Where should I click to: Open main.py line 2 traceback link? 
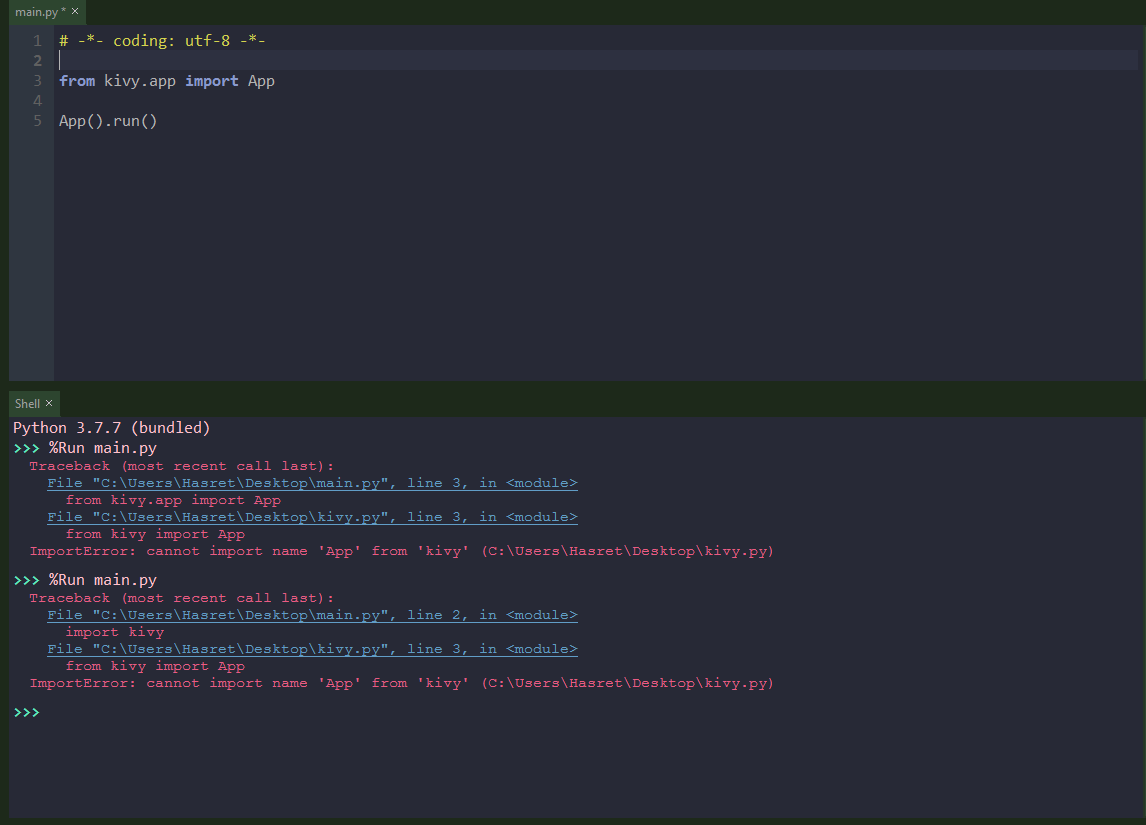(312, 615)
